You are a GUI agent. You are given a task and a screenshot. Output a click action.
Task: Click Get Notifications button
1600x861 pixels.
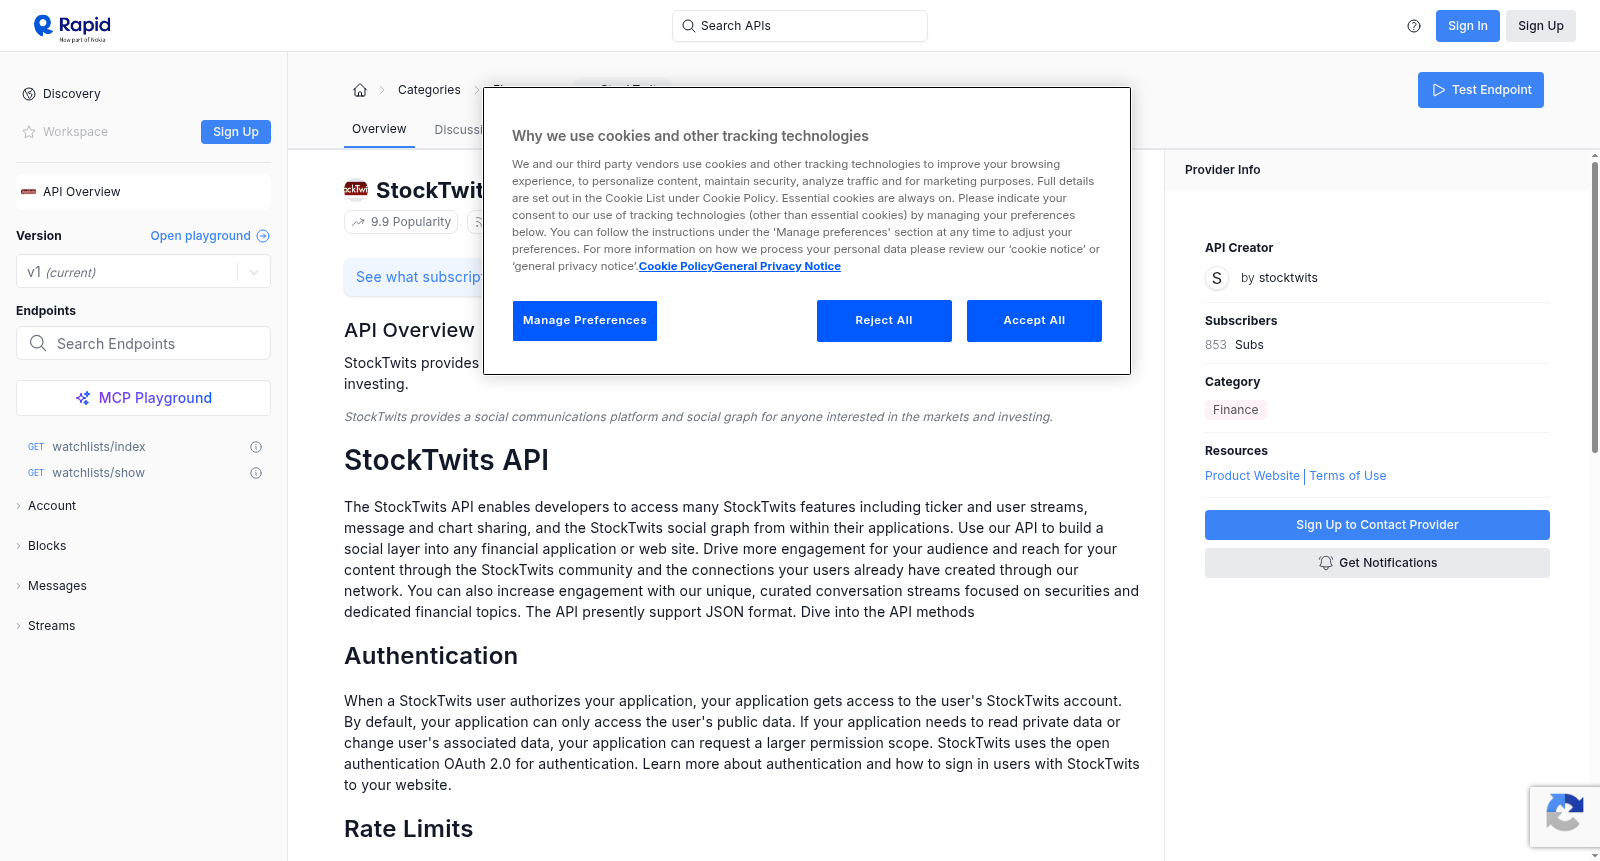click(x=1377, y=563)
